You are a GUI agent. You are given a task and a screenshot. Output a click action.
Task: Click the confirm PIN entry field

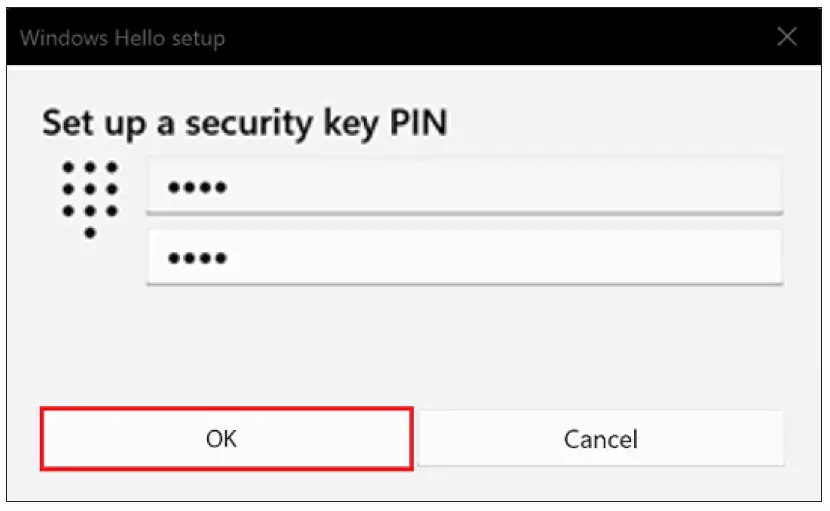[x=464, y=258]
